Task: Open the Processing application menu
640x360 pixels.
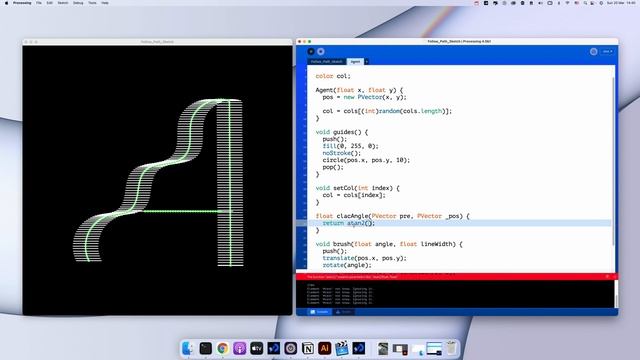Action: tap(22, 3)
